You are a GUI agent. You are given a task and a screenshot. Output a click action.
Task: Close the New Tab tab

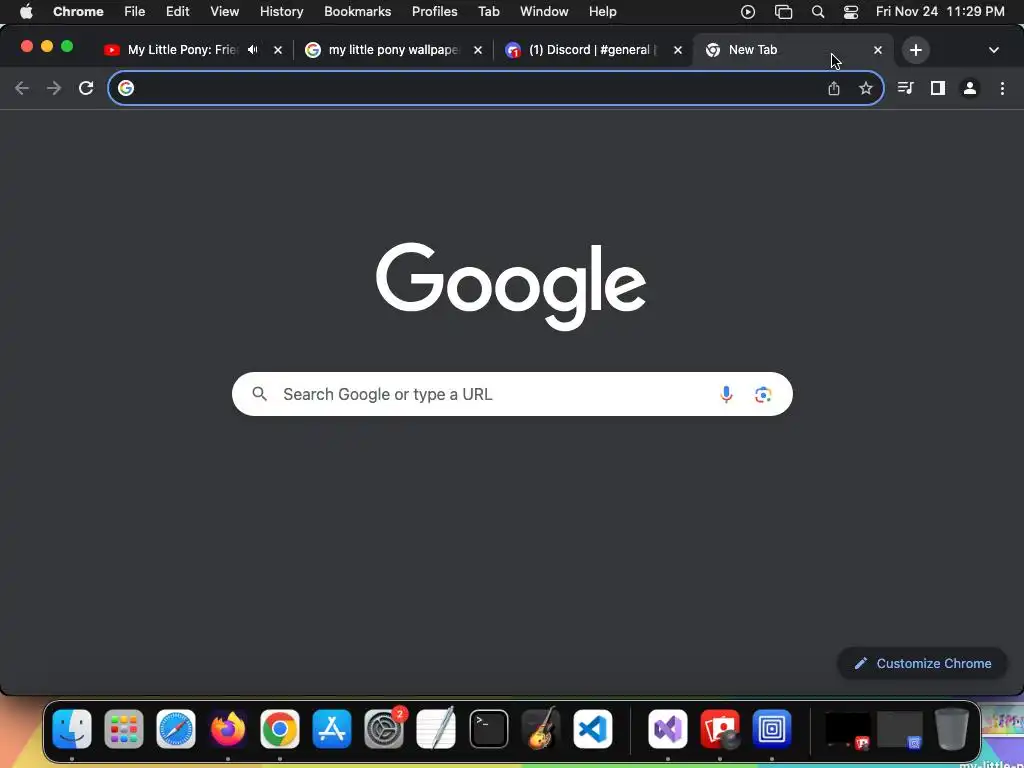878,50
